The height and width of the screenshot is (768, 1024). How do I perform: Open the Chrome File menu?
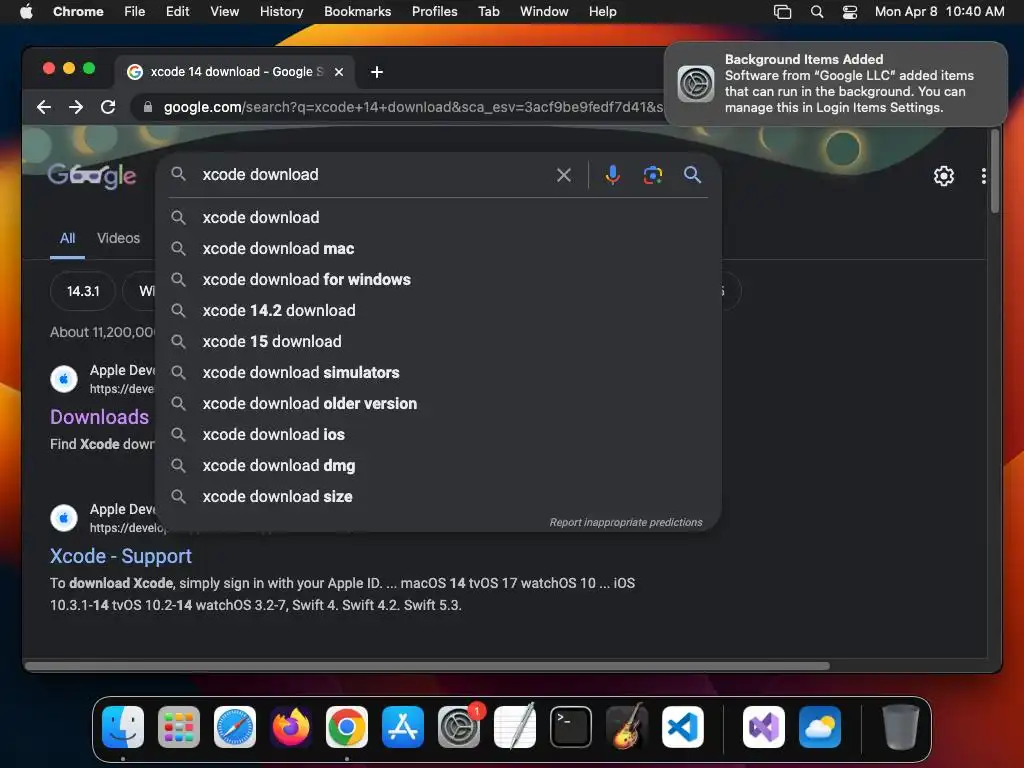click(135, 12)
